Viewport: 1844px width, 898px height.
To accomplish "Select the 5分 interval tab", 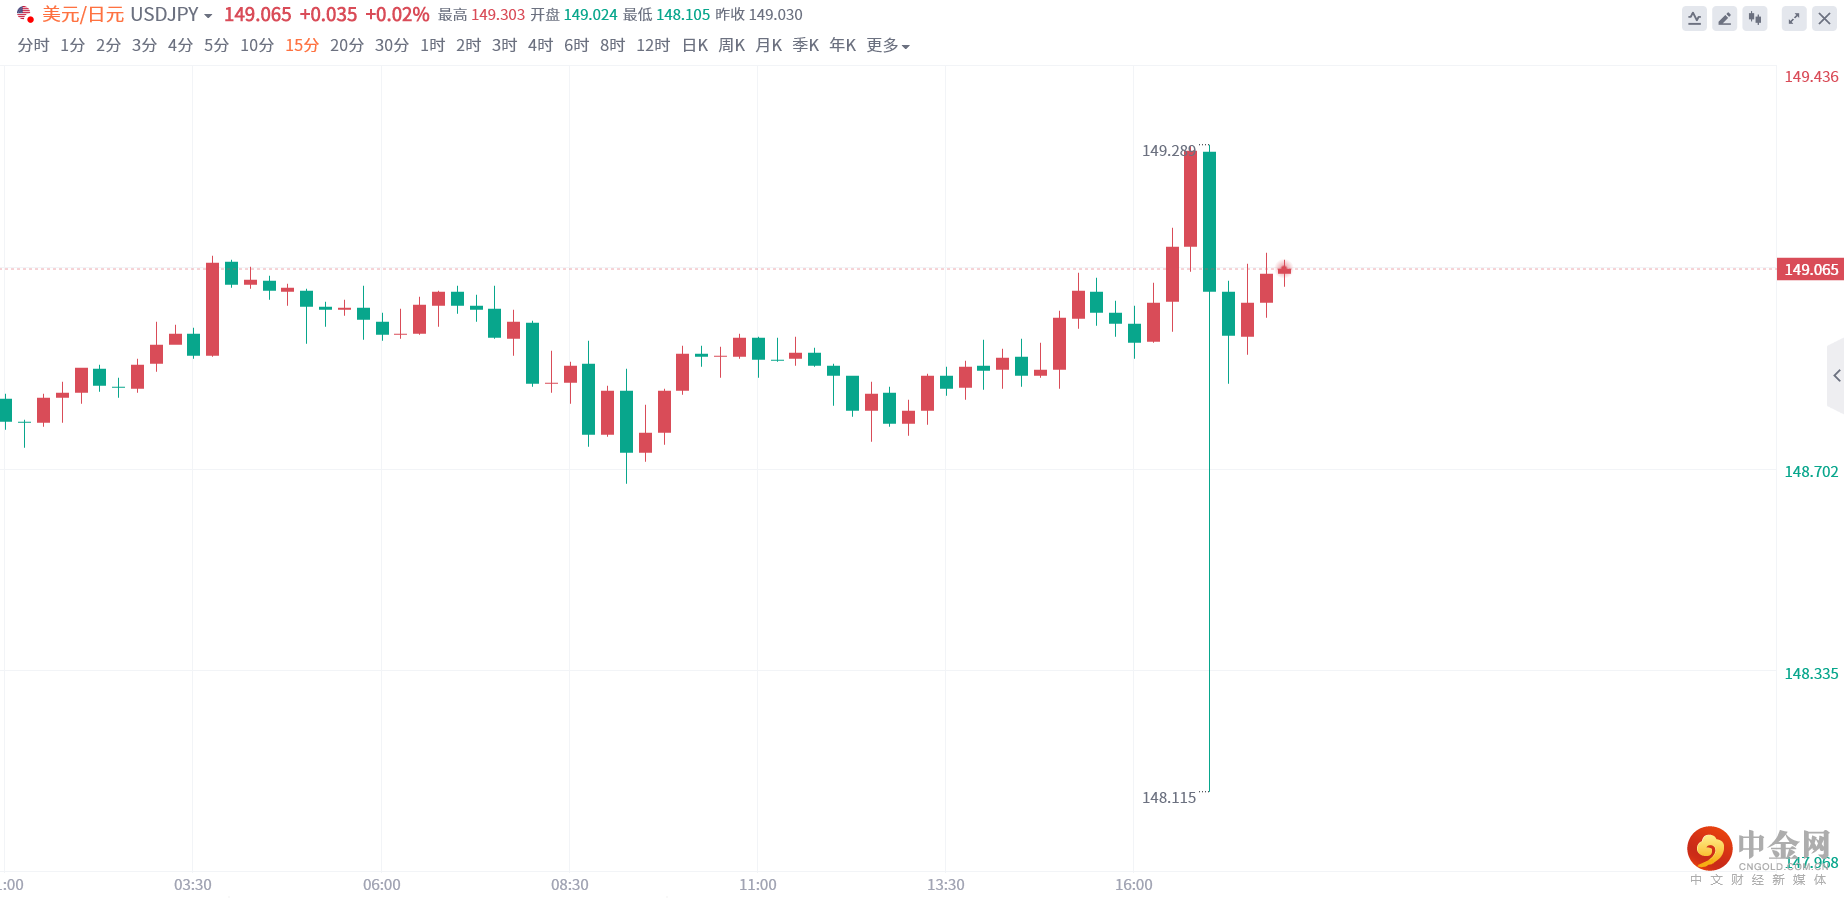I will click(216, 46).
